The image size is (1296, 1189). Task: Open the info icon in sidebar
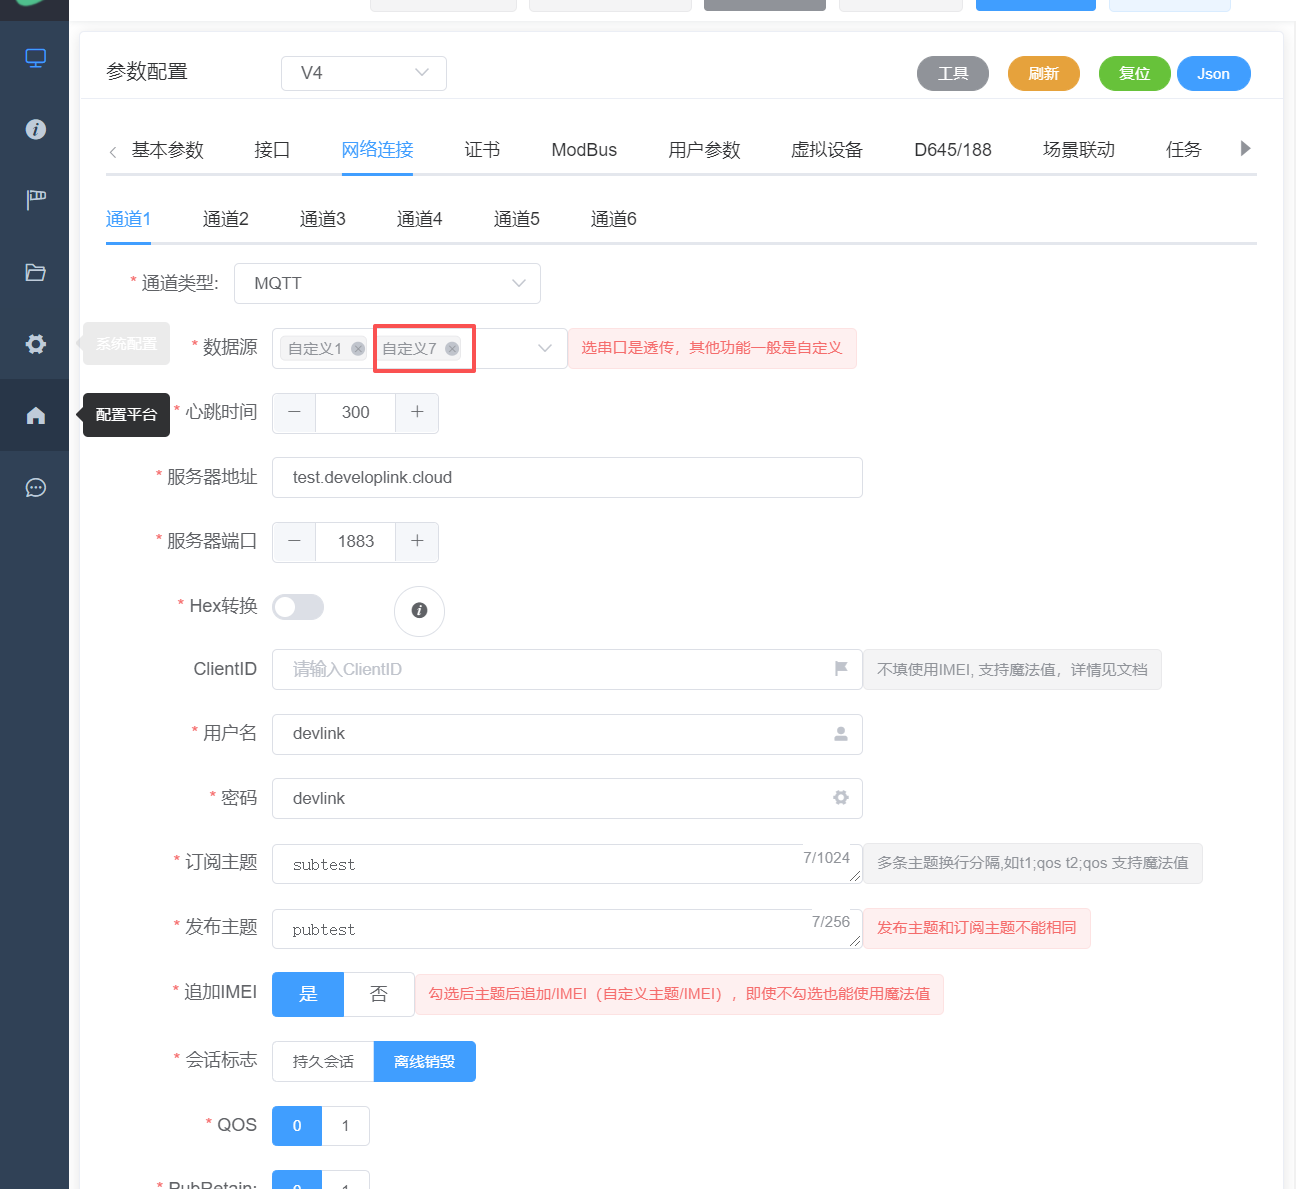point(35,129)
